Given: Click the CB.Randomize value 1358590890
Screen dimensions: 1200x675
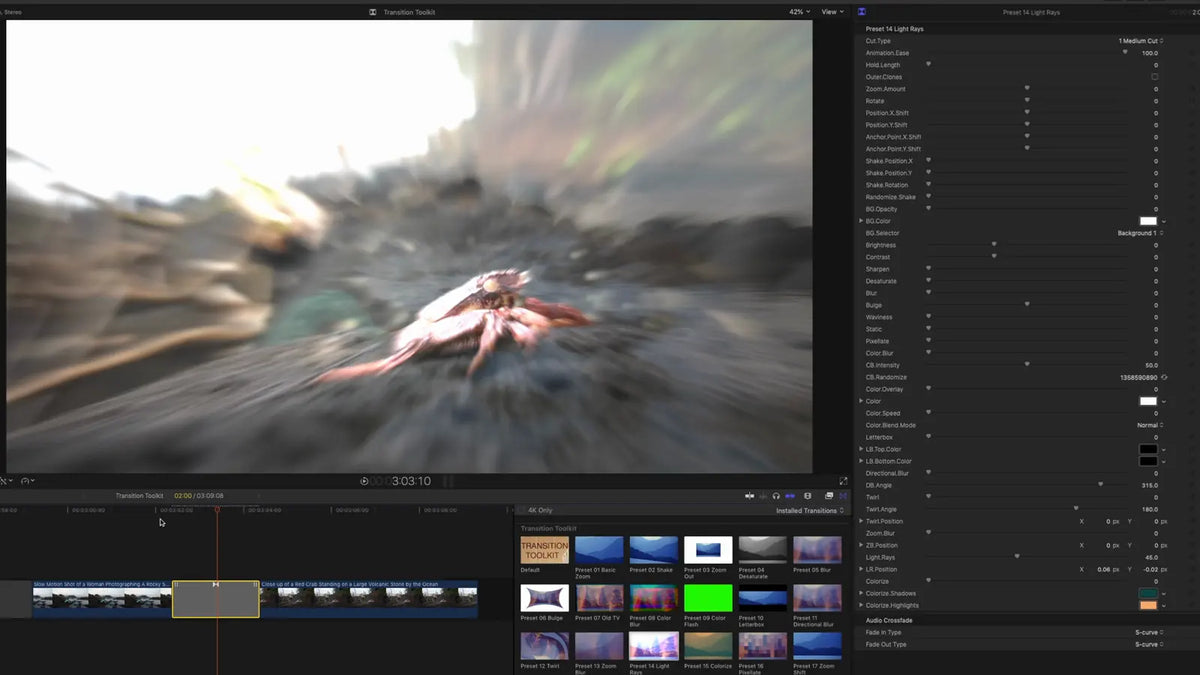Looking at the screenshot, I should 1139,377.
